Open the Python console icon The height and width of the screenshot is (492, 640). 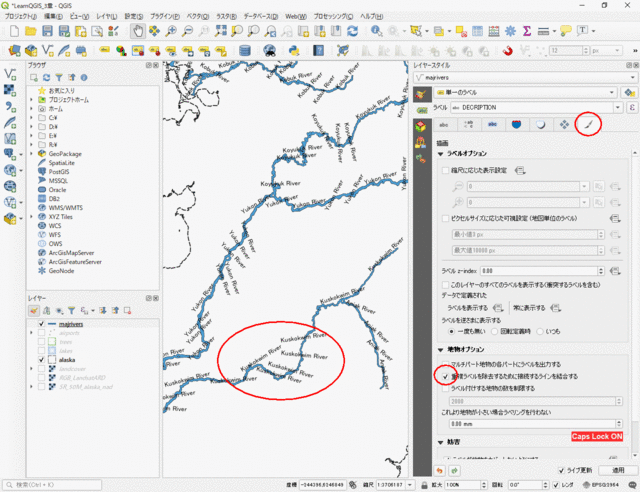[x=293, y=51]
